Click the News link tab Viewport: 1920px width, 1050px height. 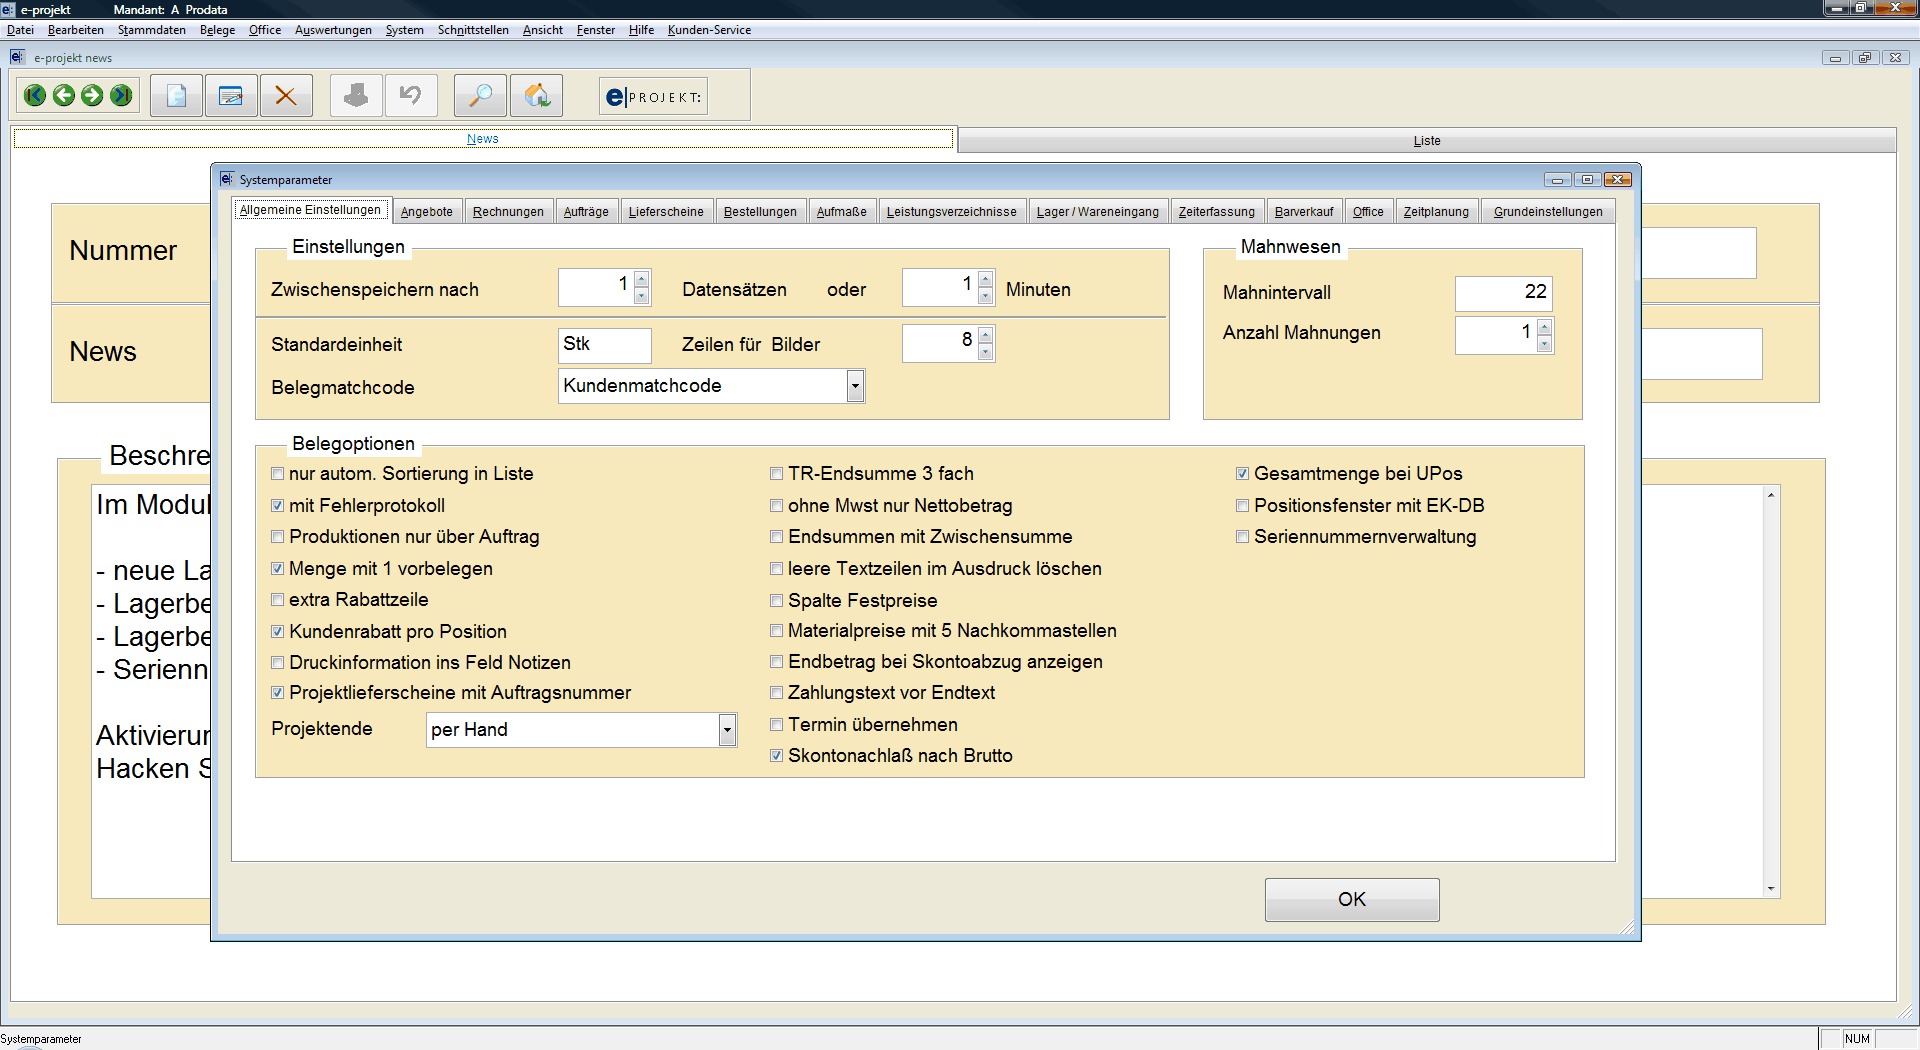(483, 139)
